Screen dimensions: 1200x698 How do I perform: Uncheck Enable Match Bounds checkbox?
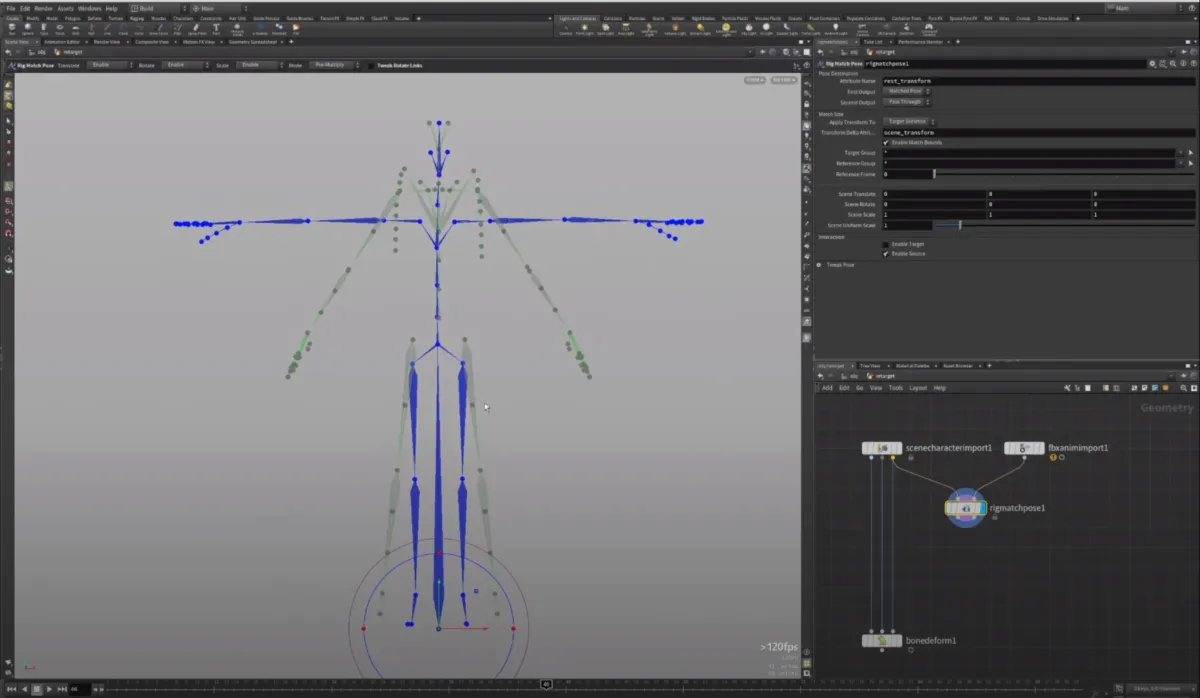[886, 142]
